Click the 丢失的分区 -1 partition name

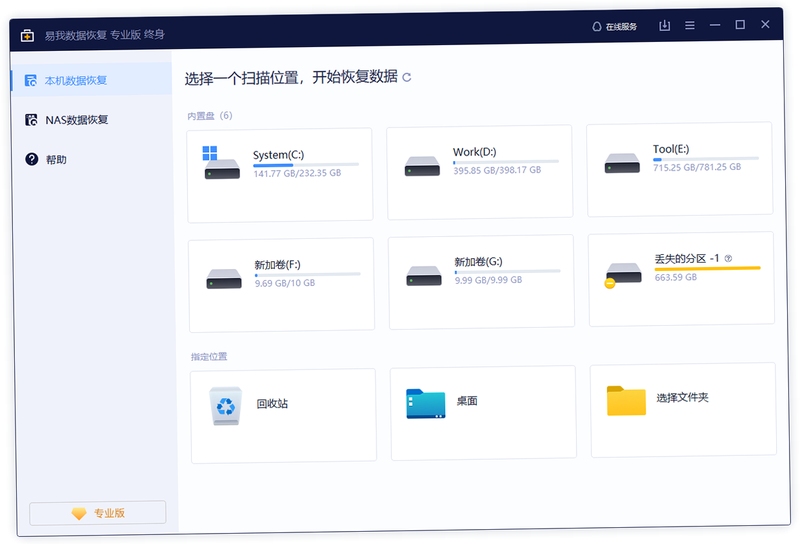687,259
